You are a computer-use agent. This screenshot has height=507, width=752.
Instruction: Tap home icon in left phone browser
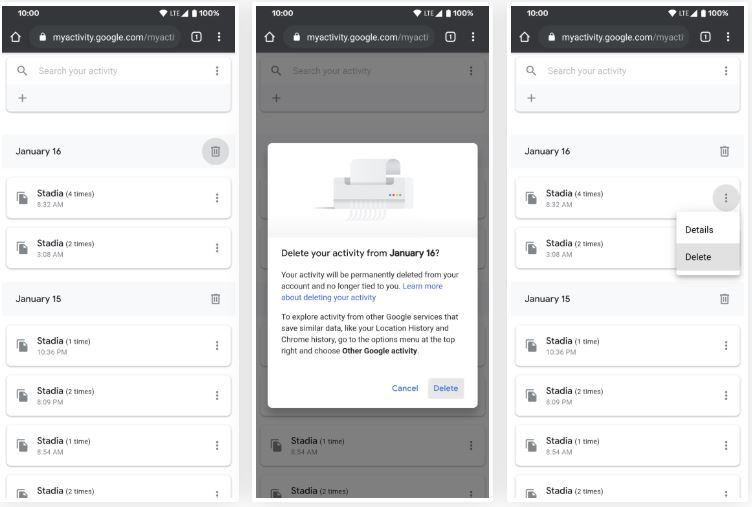[x=15, y=37]
